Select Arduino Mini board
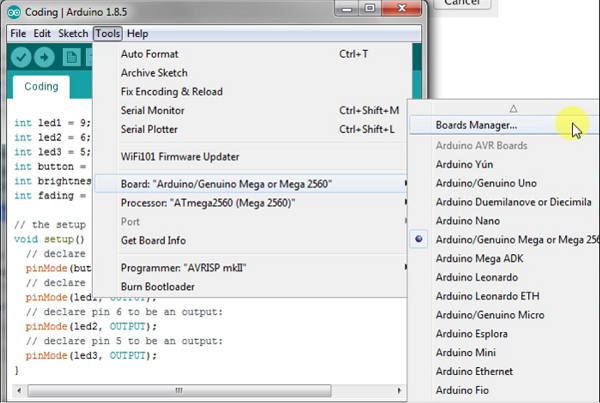This screenshot has width=600, height=403. tap(504, 352)
